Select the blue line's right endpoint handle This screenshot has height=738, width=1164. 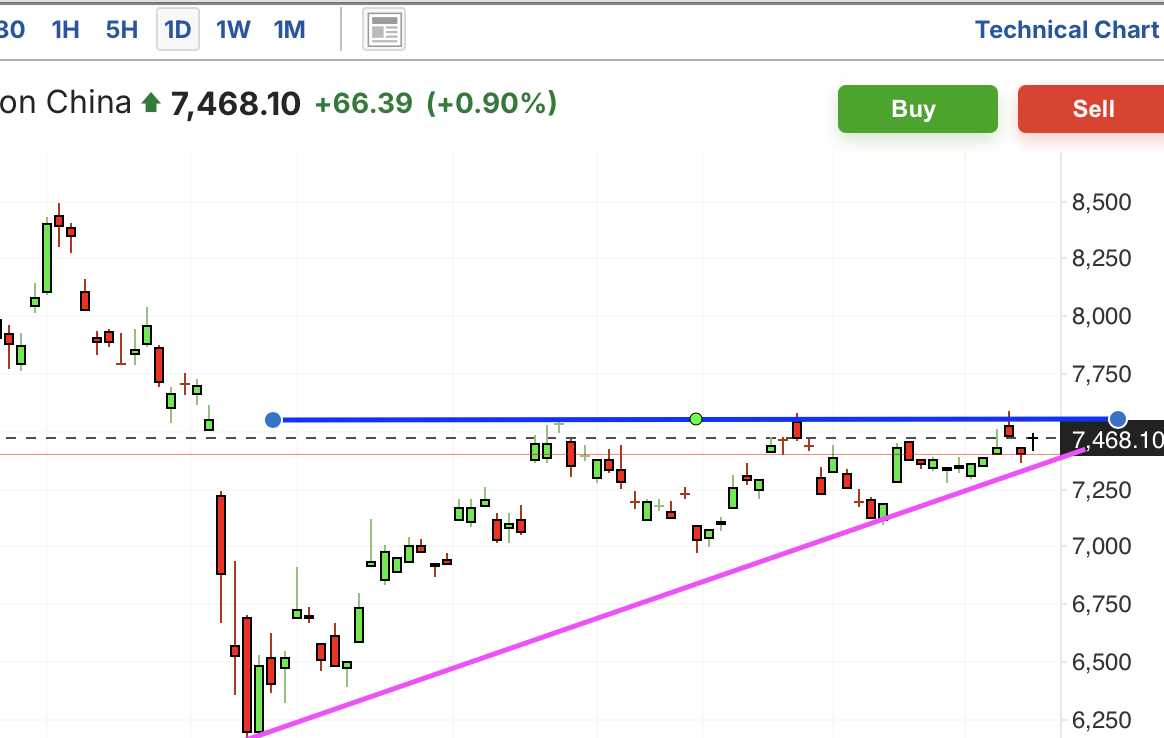pyautogui.click(x=1117, y=419)
